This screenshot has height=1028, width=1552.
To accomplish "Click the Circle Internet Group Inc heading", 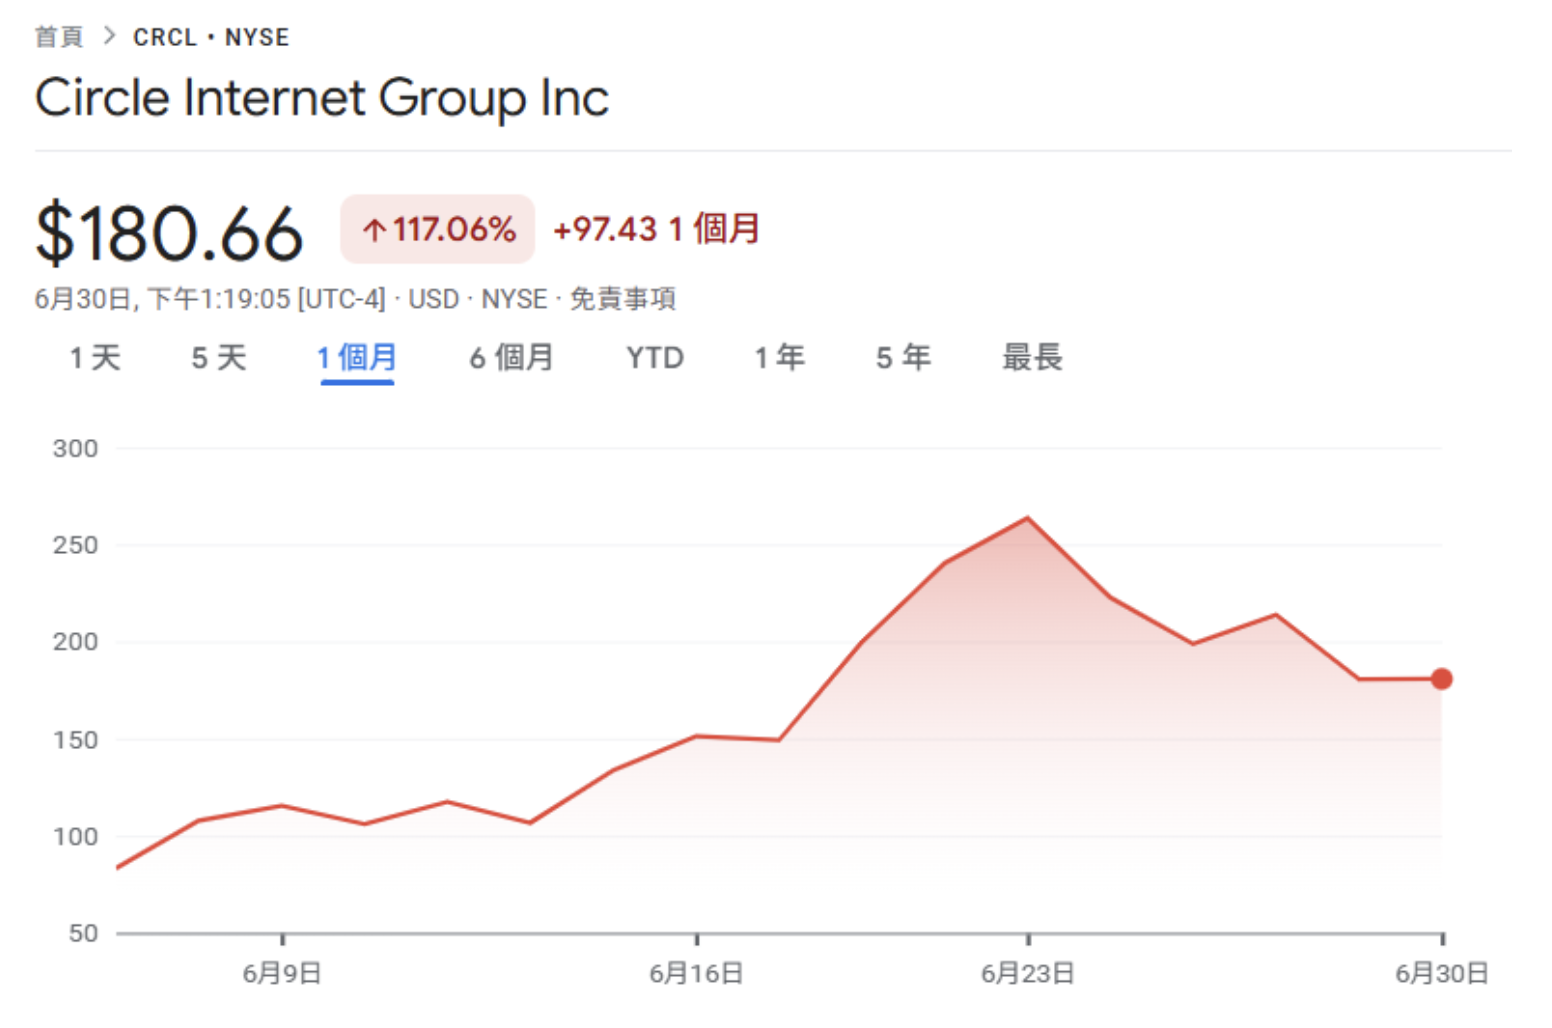I will pos(322,98).
